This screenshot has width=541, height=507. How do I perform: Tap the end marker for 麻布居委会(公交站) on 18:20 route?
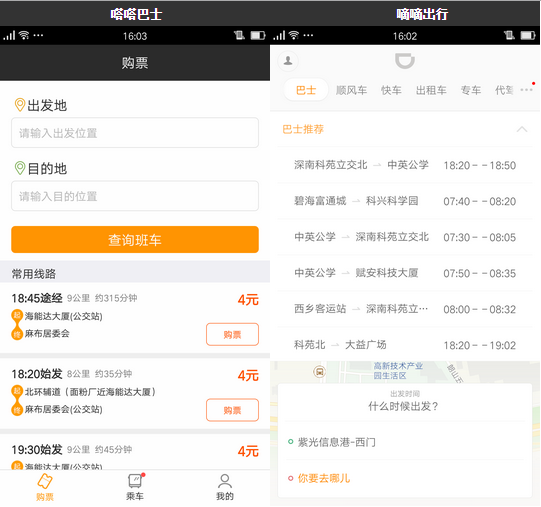coord(17,410)
